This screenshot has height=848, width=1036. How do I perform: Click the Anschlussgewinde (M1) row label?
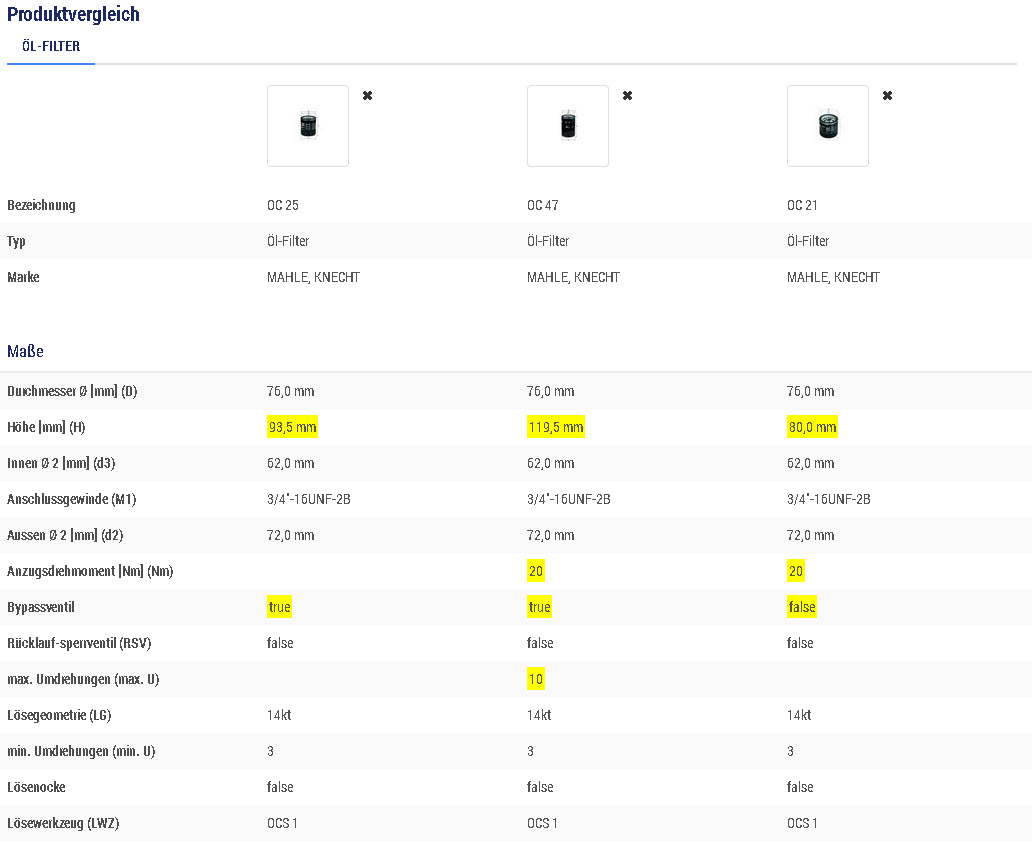[x=72, y=500]
